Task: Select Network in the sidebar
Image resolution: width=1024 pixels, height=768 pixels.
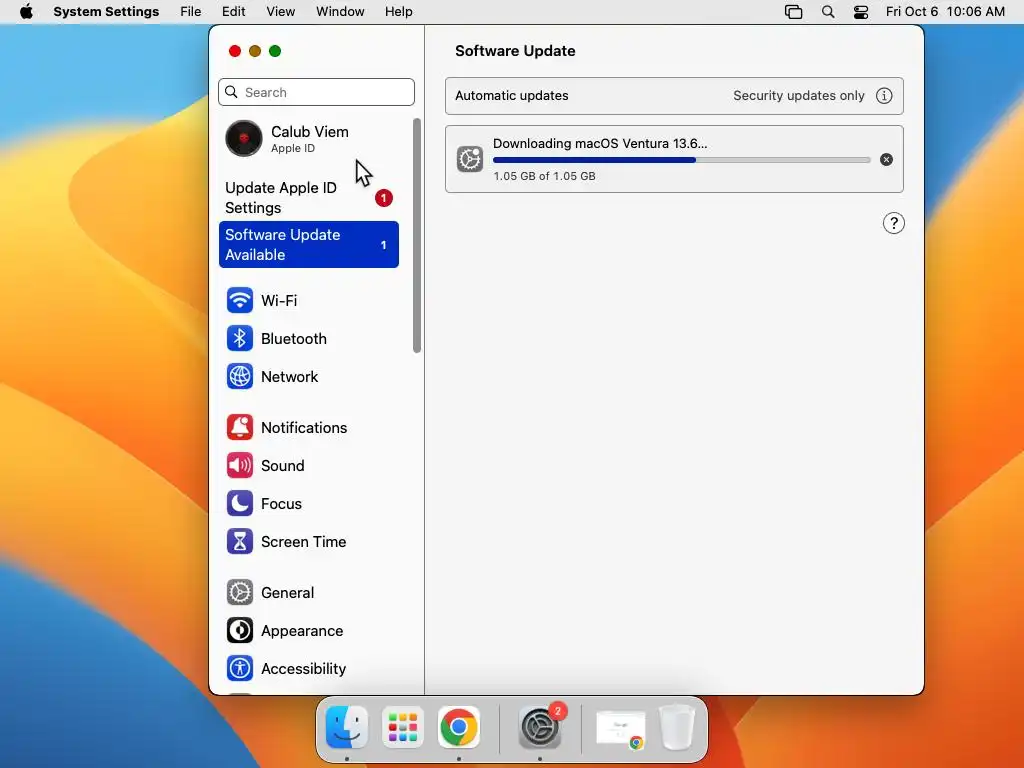Action: coord(308,377)
